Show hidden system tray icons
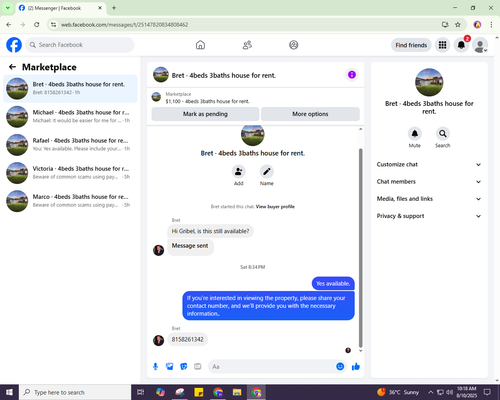 click(x=431, y=392)
